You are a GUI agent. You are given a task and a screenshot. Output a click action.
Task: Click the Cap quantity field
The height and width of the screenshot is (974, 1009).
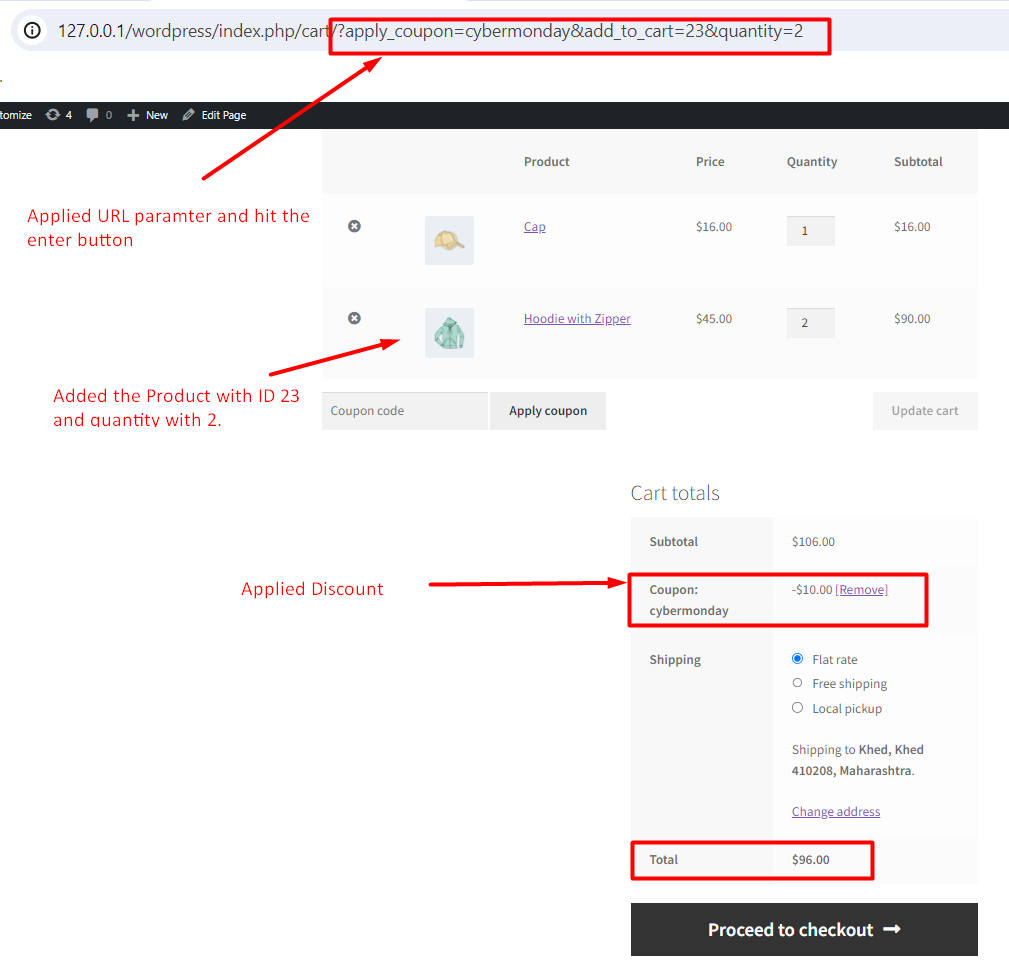pos(810,230)
